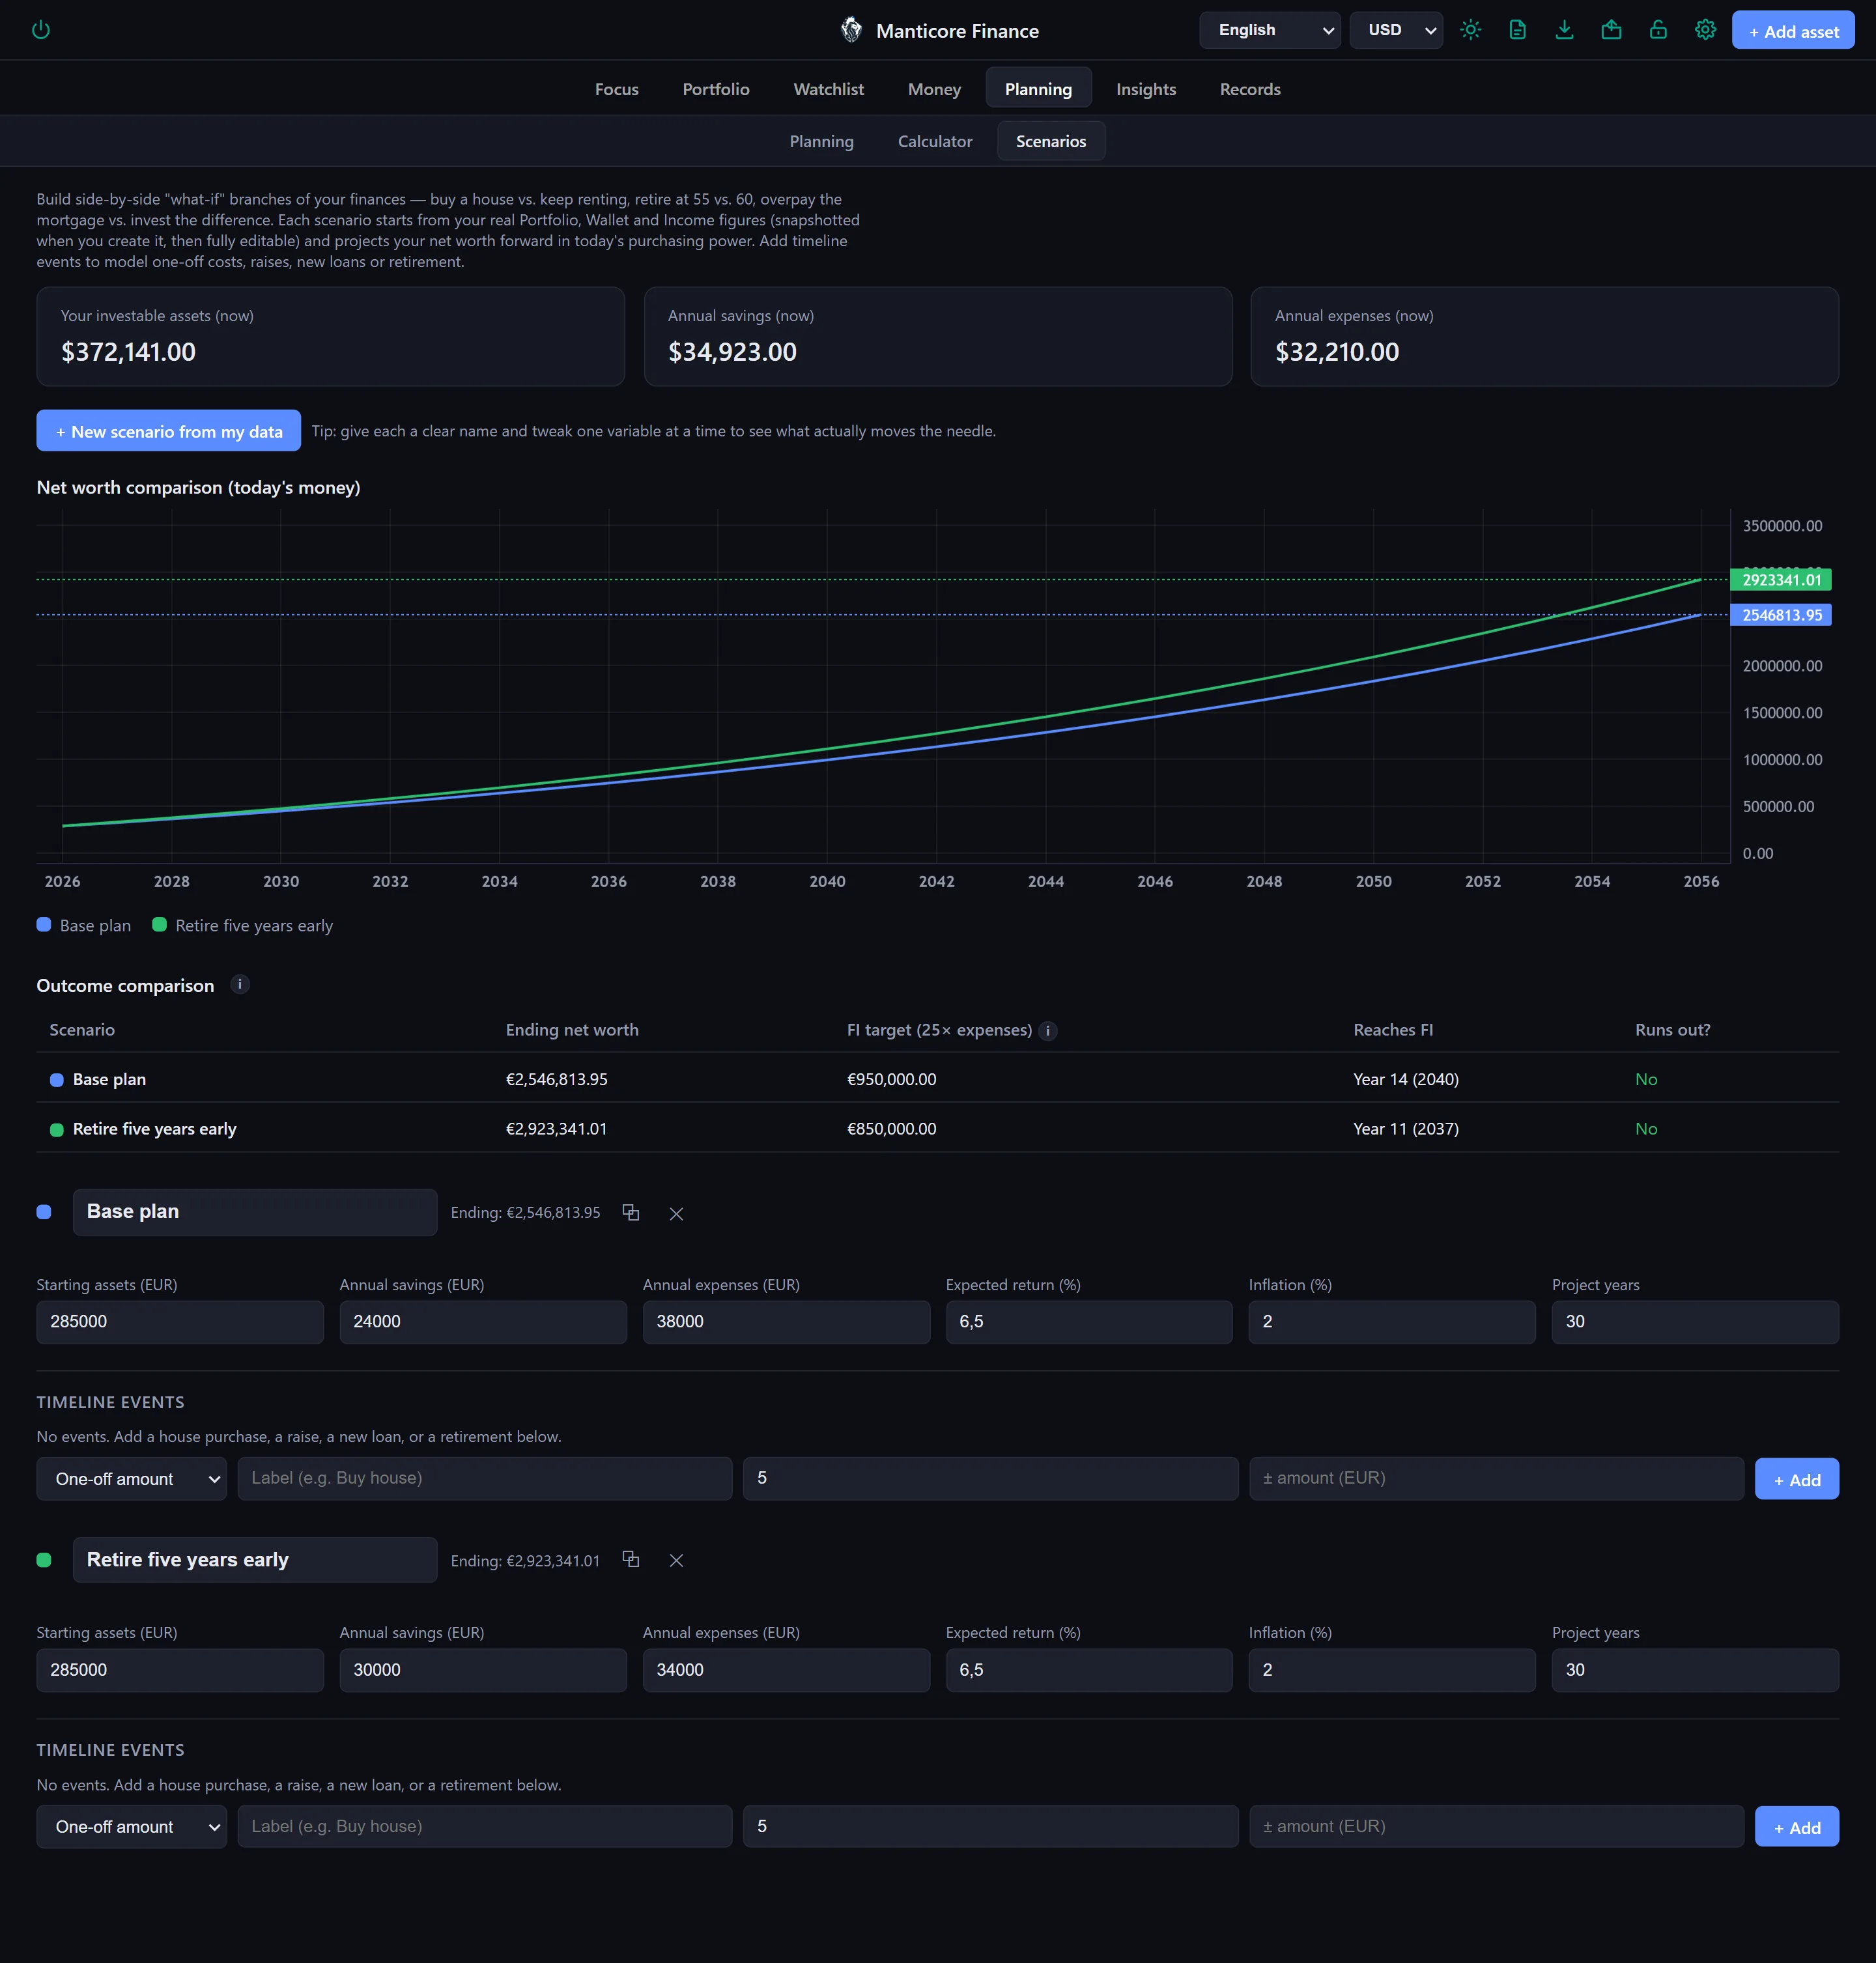Viewport: 1876px width, 1963px height.
Task: Click New scenario from my data
Action: click(168, 431)
